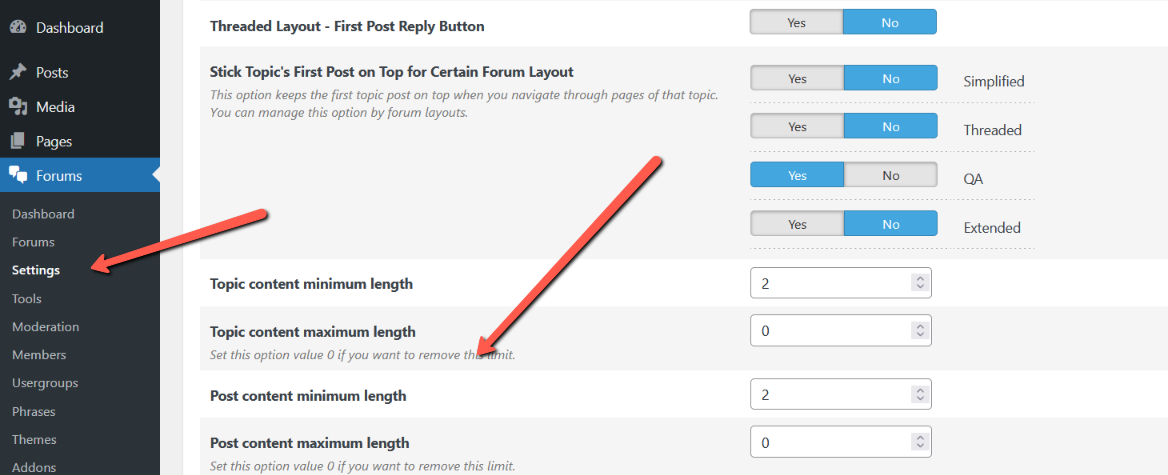The height and width of the screenshot is (475, 1168).
Task: Go to Moderation in Forums submenu
Action: tap(45, 327)
